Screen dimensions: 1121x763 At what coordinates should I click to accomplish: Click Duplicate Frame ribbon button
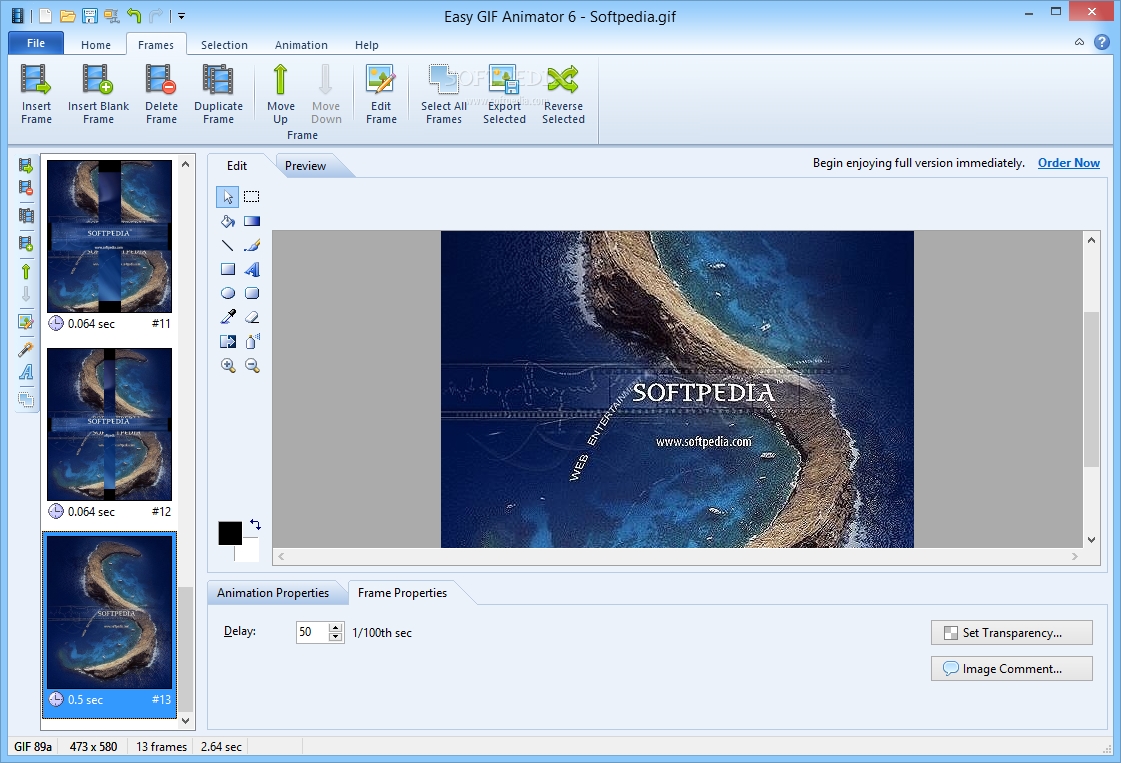(x=218, y=94)
